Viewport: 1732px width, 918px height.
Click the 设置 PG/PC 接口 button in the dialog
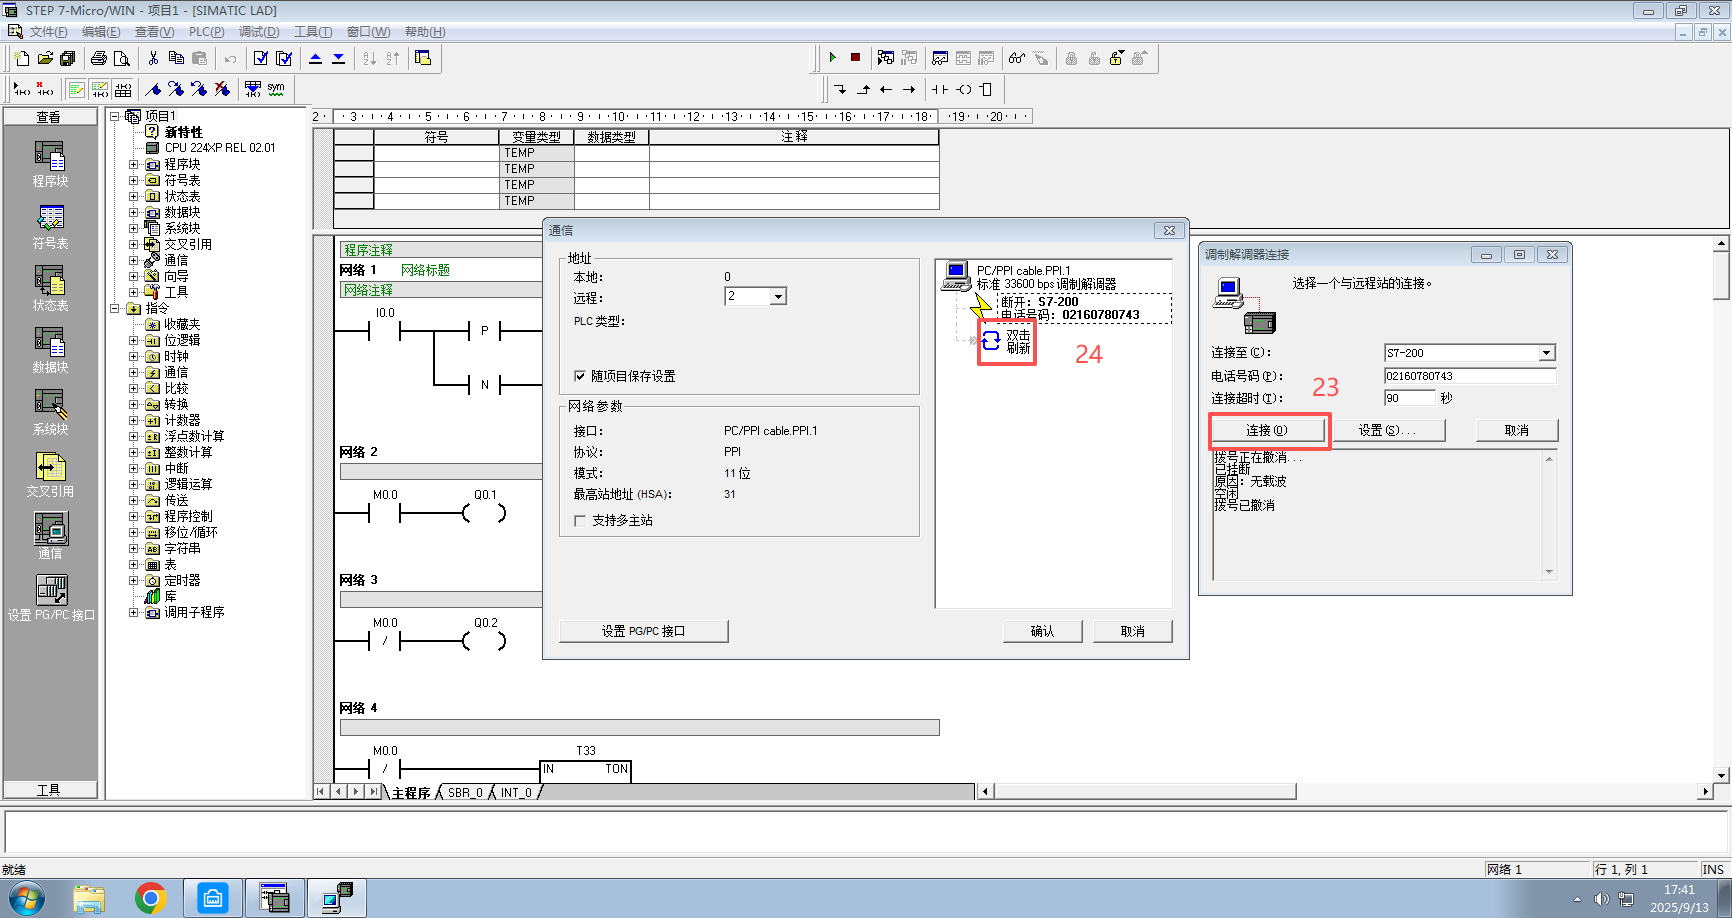(643, 631)
